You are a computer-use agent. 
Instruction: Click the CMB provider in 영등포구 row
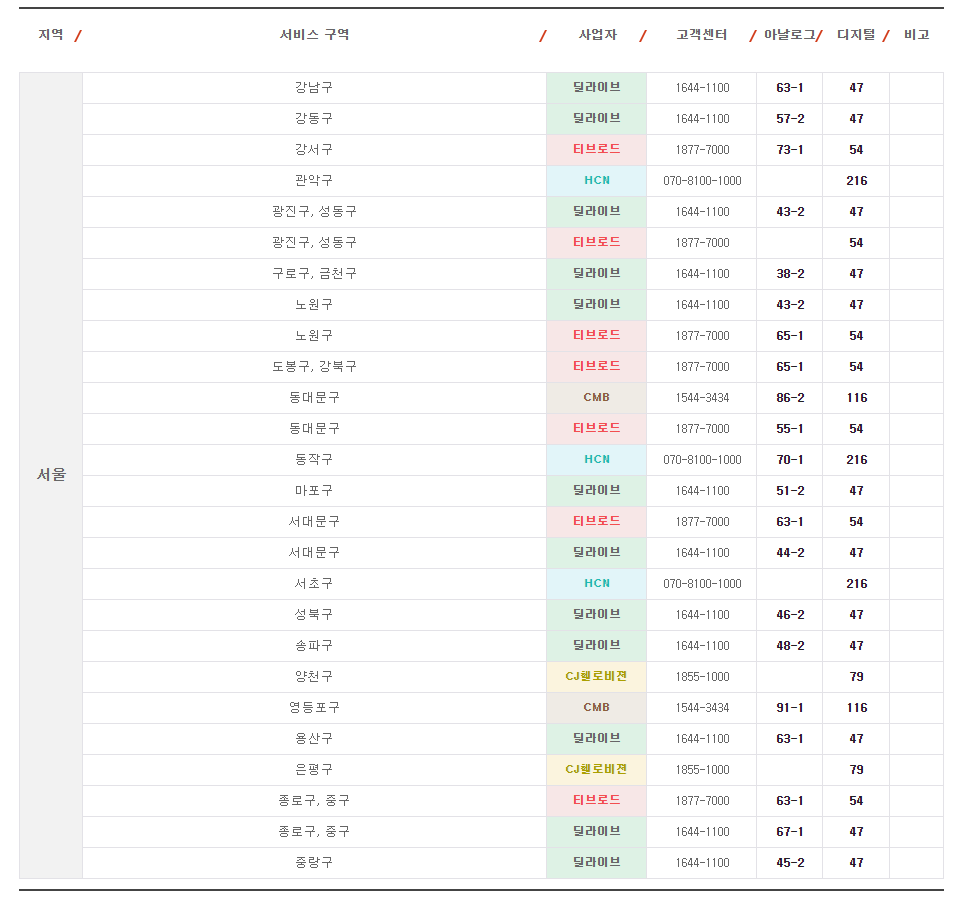597,708
